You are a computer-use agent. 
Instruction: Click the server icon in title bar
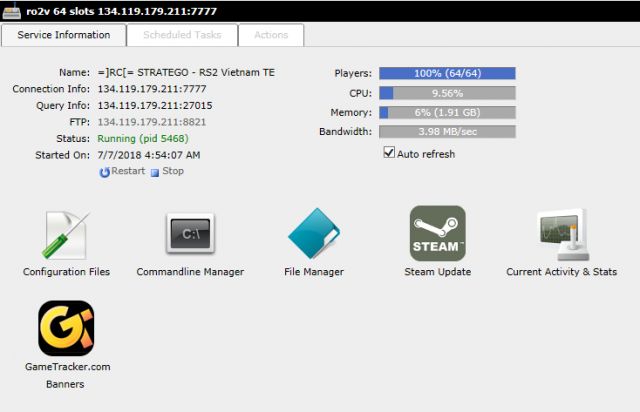point(11,11)
